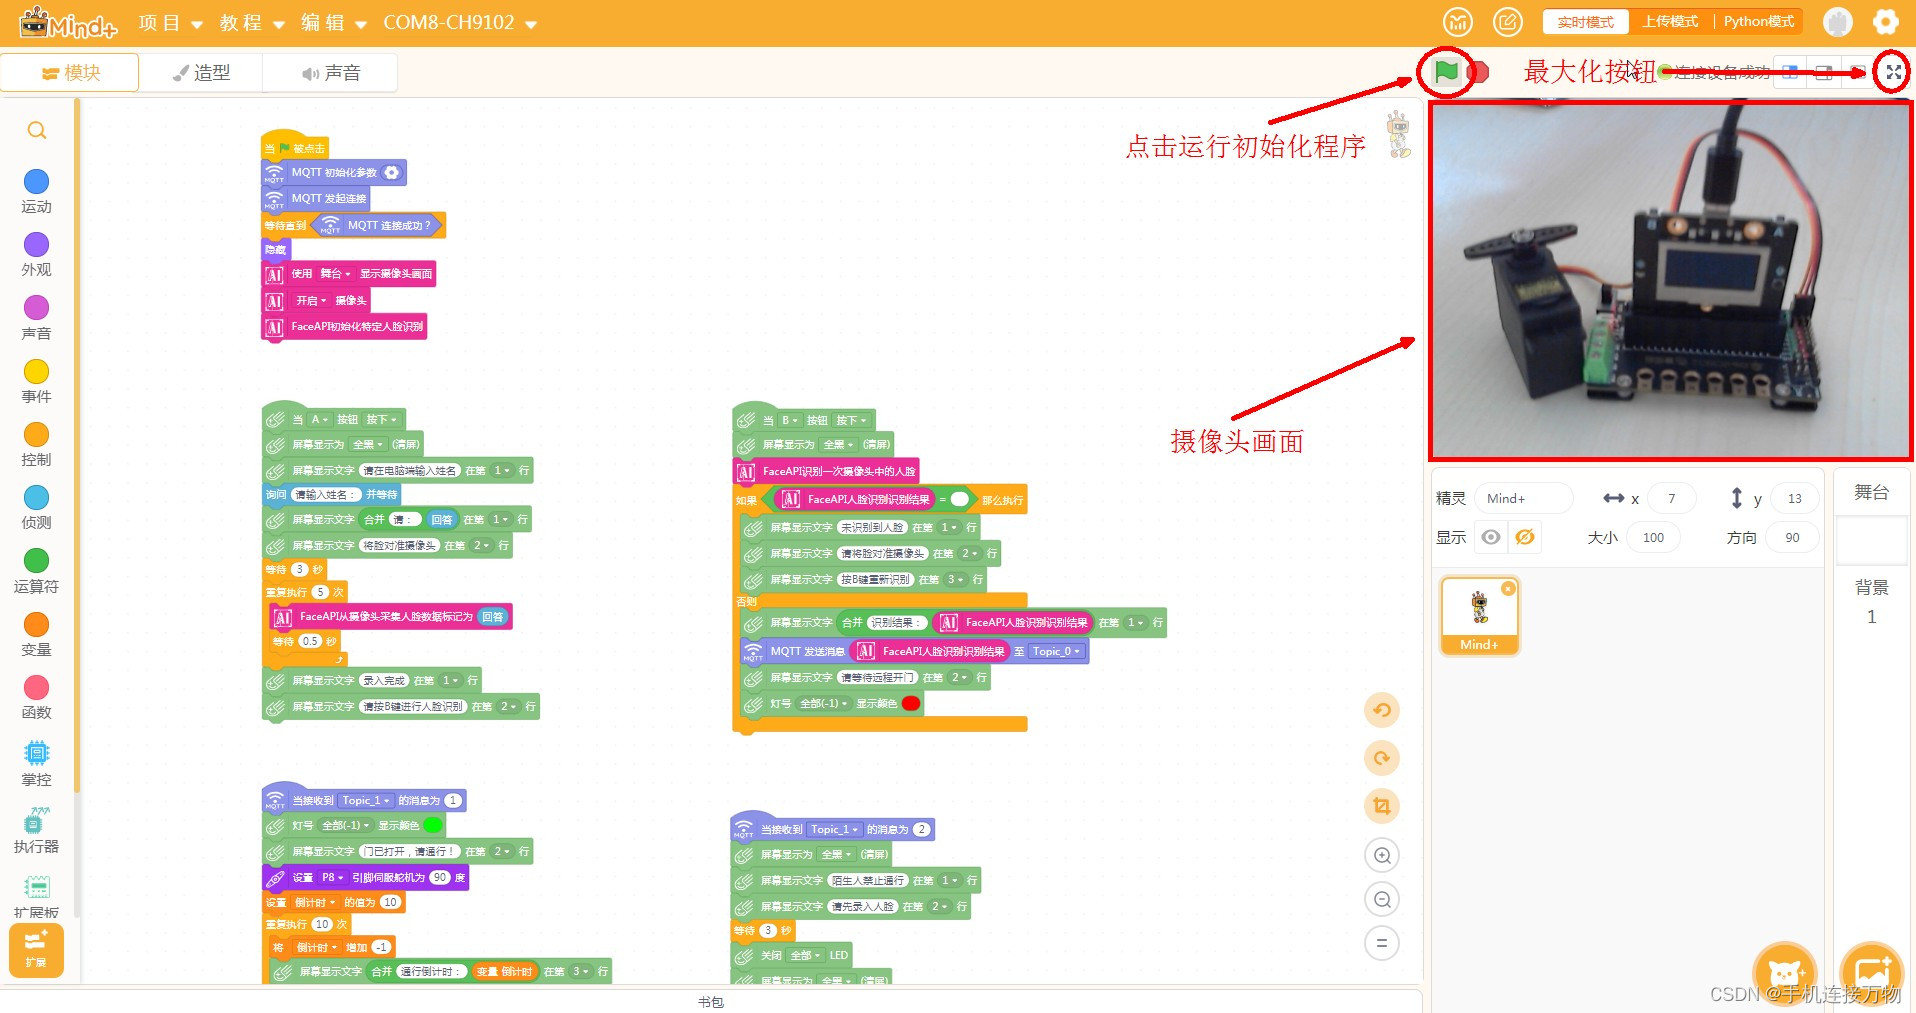The height and width of the screenshot is (1013, 1916).
Task: Switch to Python模式 mode
Action: coord(1758,22)
